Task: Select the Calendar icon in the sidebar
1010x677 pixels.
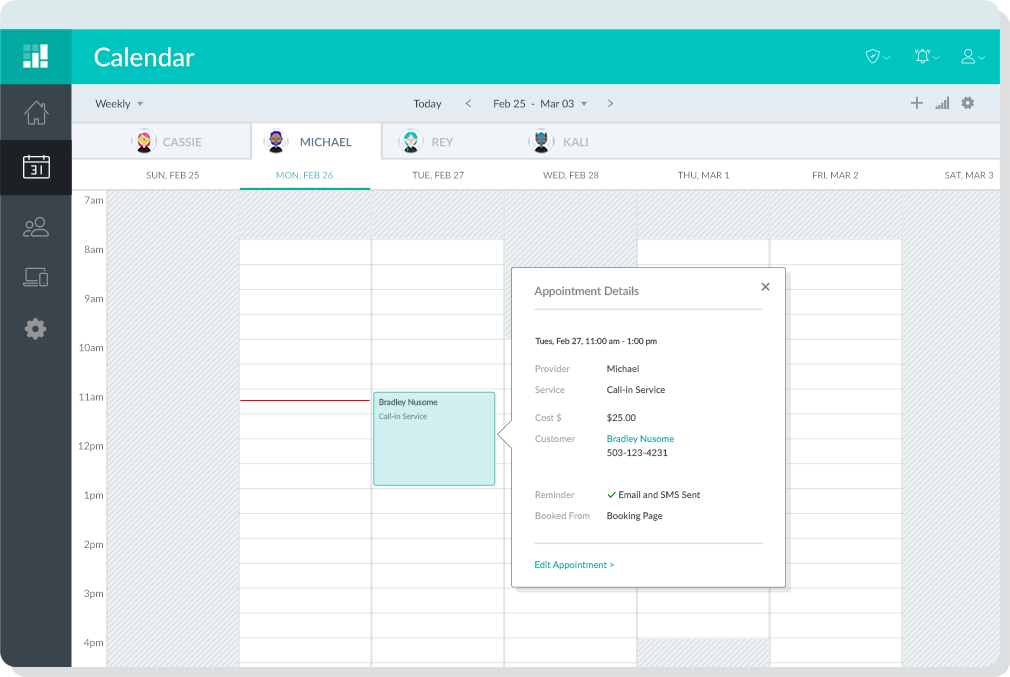Action: pos(36,167)
